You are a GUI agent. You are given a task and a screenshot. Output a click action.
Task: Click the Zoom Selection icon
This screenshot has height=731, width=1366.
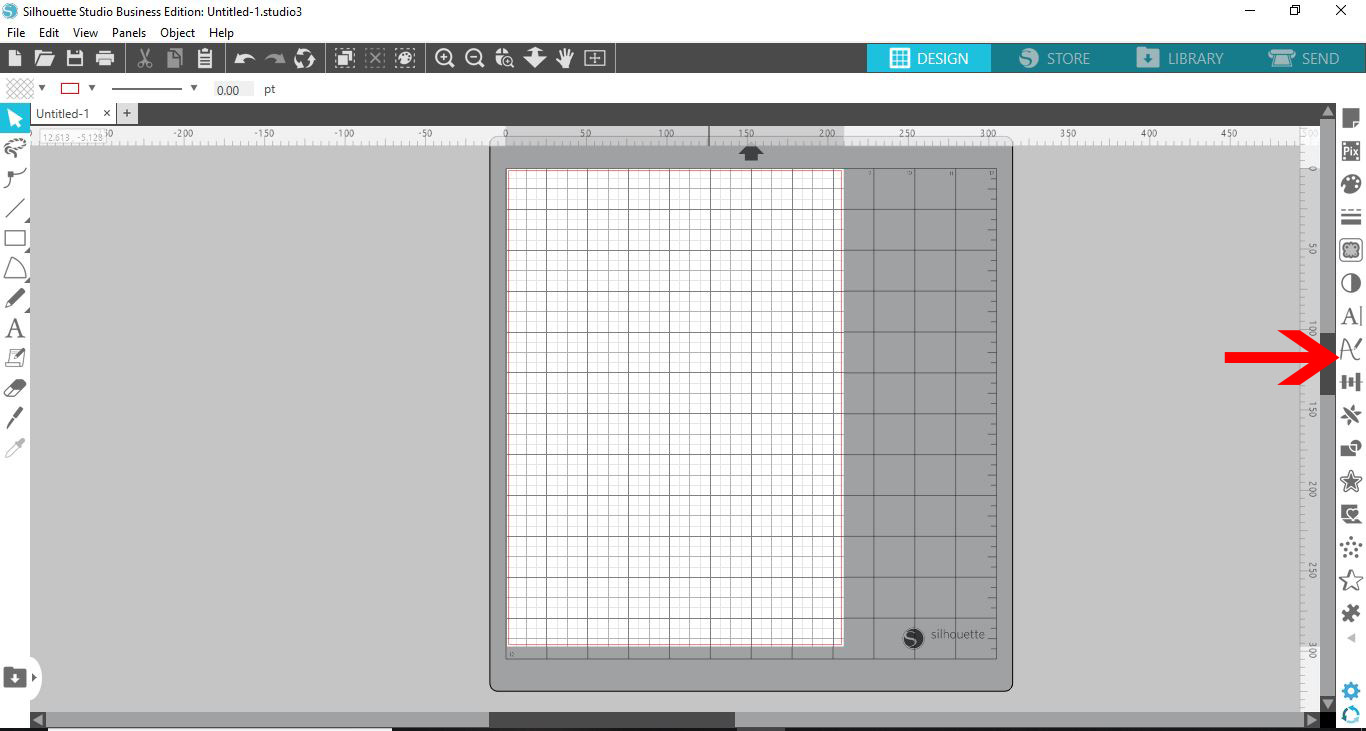tap(505, 58)
